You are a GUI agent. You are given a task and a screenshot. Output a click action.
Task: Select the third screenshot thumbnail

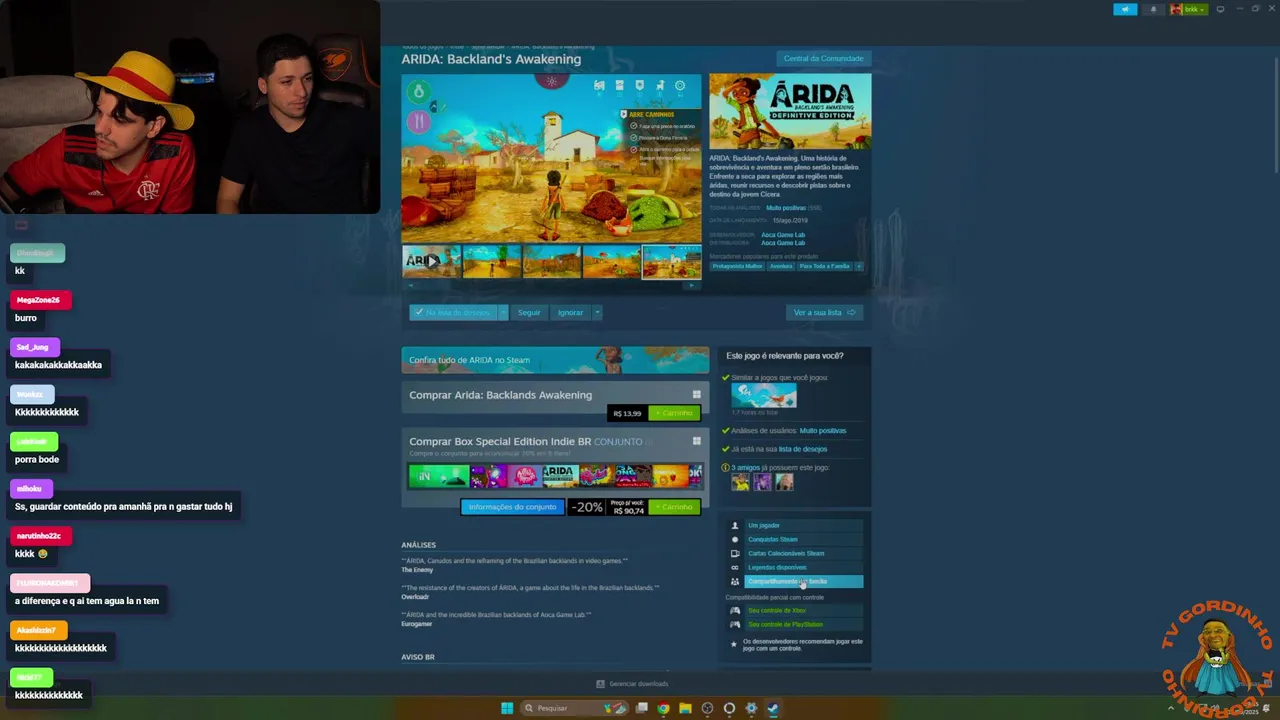click(x=551, y=262)
